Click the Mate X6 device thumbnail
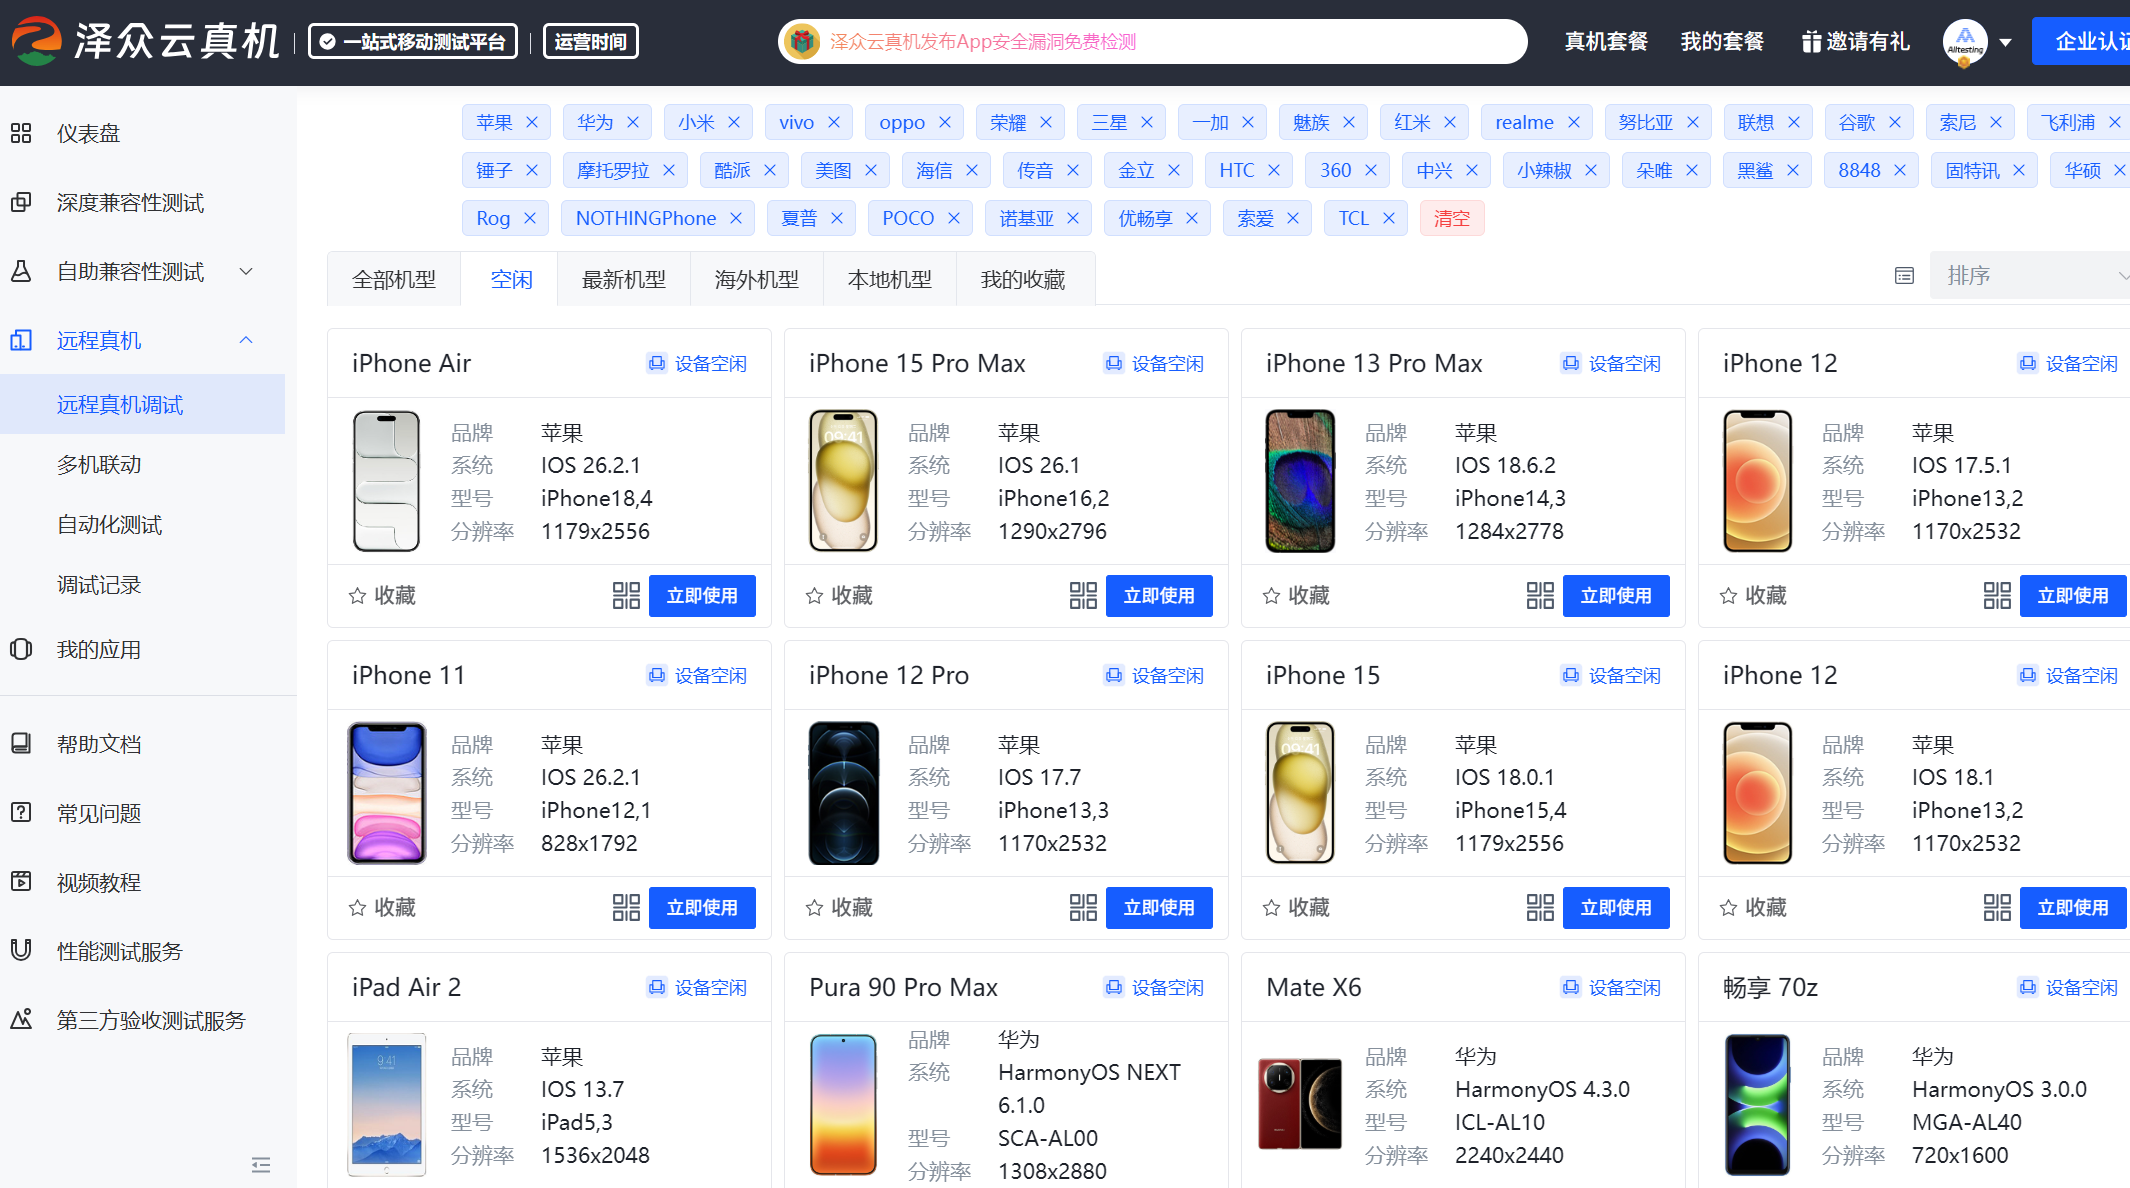Image resolution: width=2130 pixels, height=1188 pixels. [1300, 1104]
